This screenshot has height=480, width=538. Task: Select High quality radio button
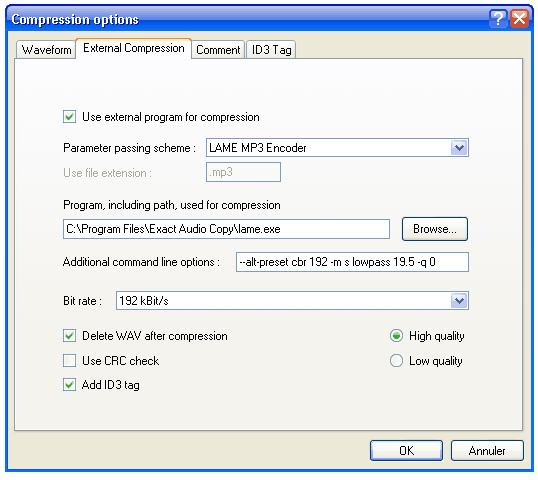(x=396, y=336)
